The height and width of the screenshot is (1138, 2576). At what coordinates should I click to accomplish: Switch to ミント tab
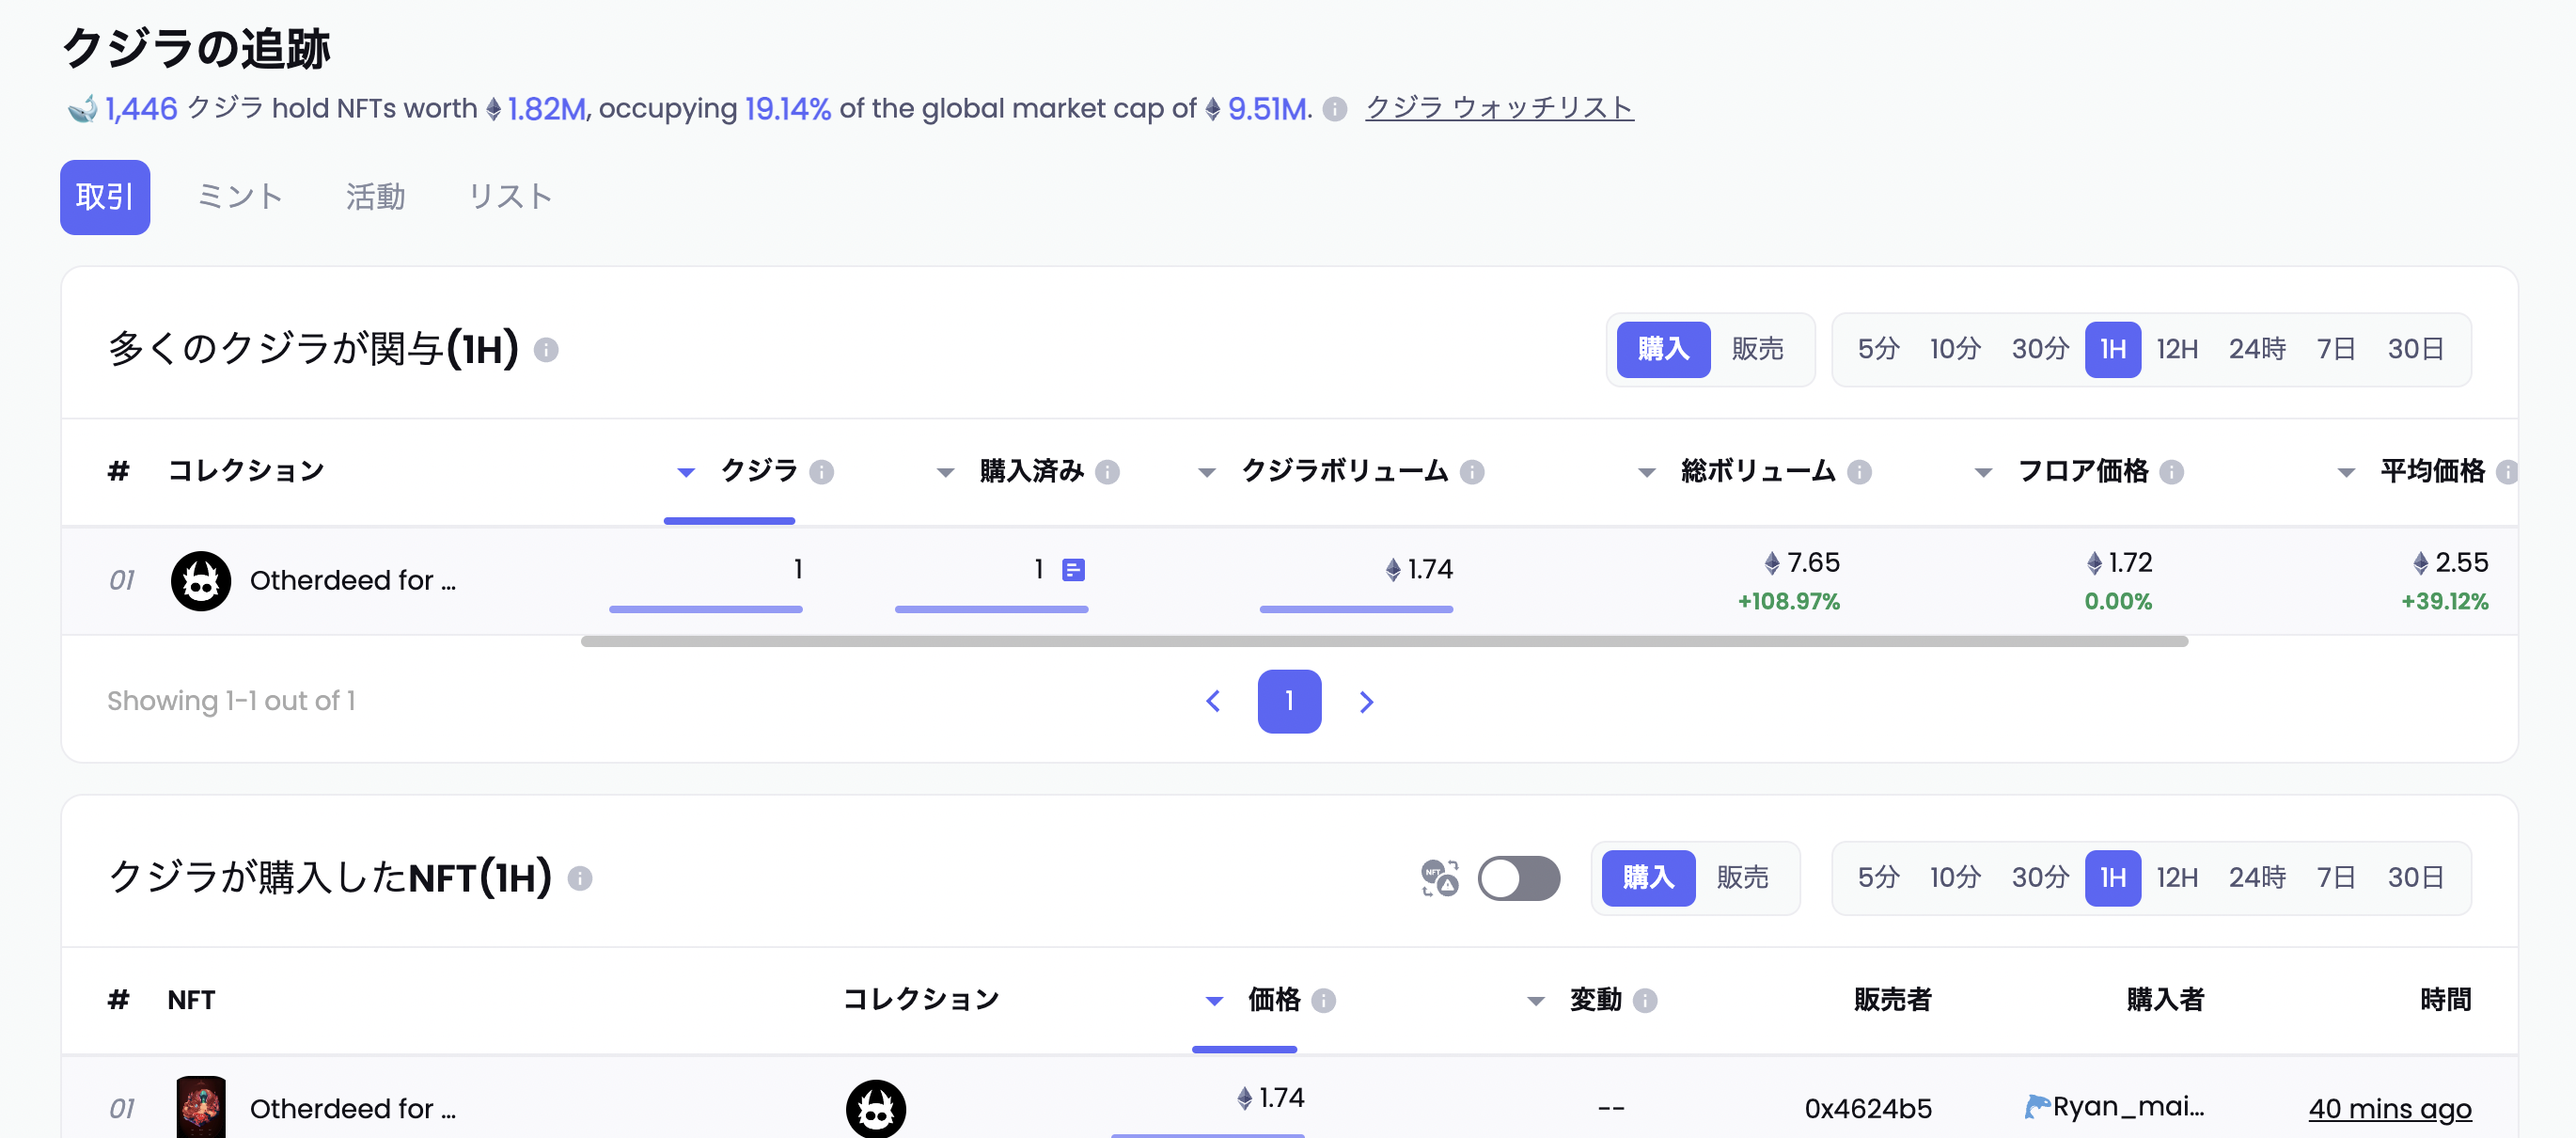point(240,197)
